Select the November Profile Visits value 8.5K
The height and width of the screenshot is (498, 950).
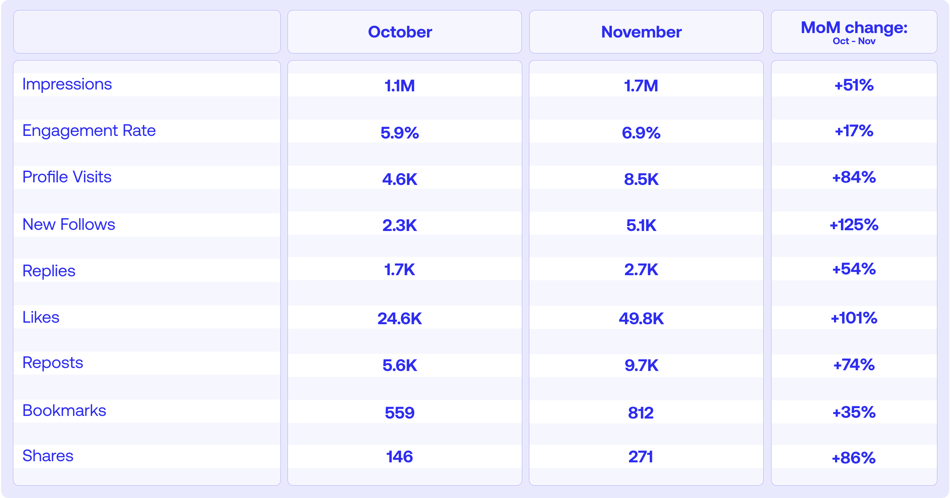(641, 179)
